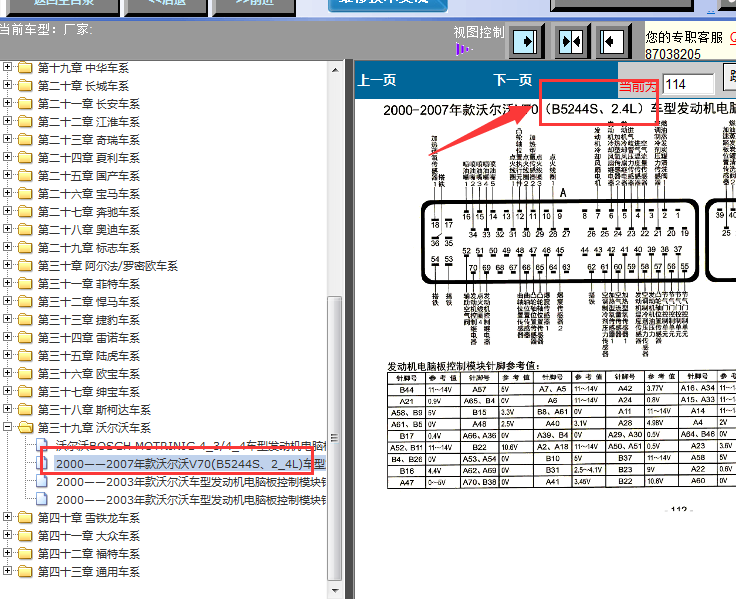Select 第三十五章 陆虎车系 folder icon
Image resolution: width=736 pixels, height=599 pixels.
(25, 355)
